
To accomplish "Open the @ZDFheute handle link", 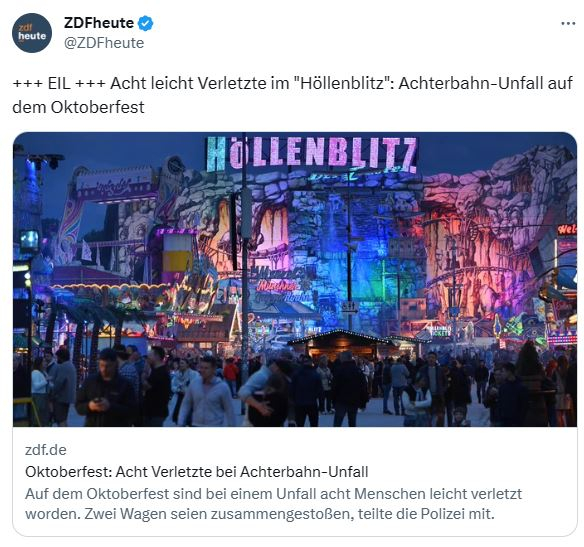I will pos(104,43).
